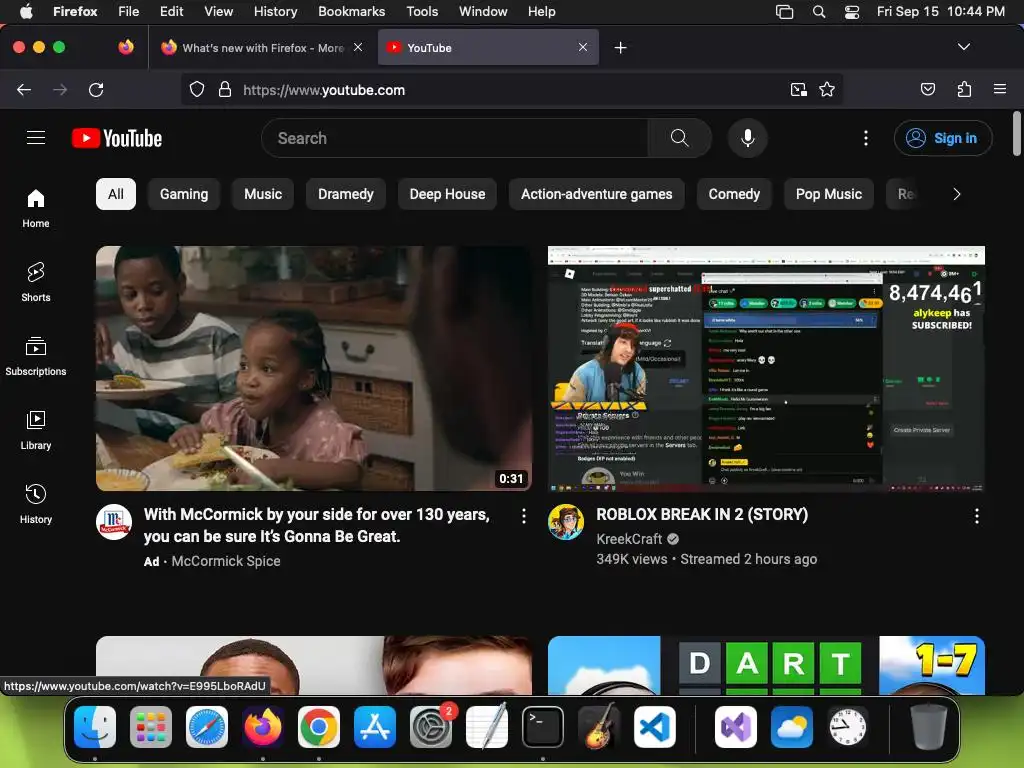Click the Sign in button

click(x=943, y=138)
